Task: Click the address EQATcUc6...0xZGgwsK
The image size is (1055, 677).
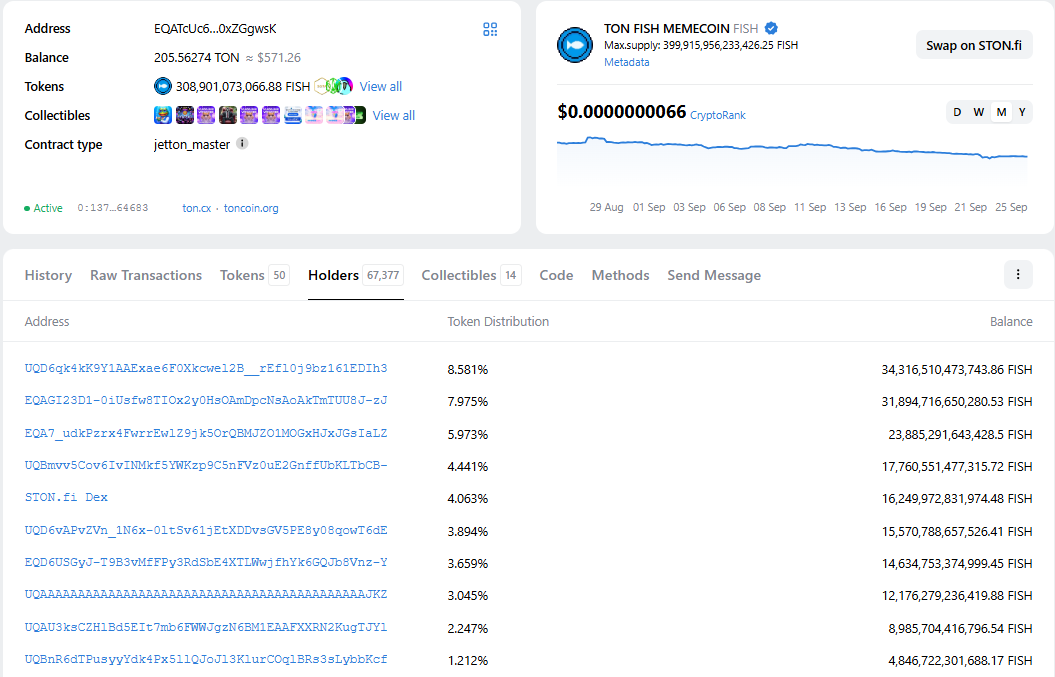Action: click(215, 29)
